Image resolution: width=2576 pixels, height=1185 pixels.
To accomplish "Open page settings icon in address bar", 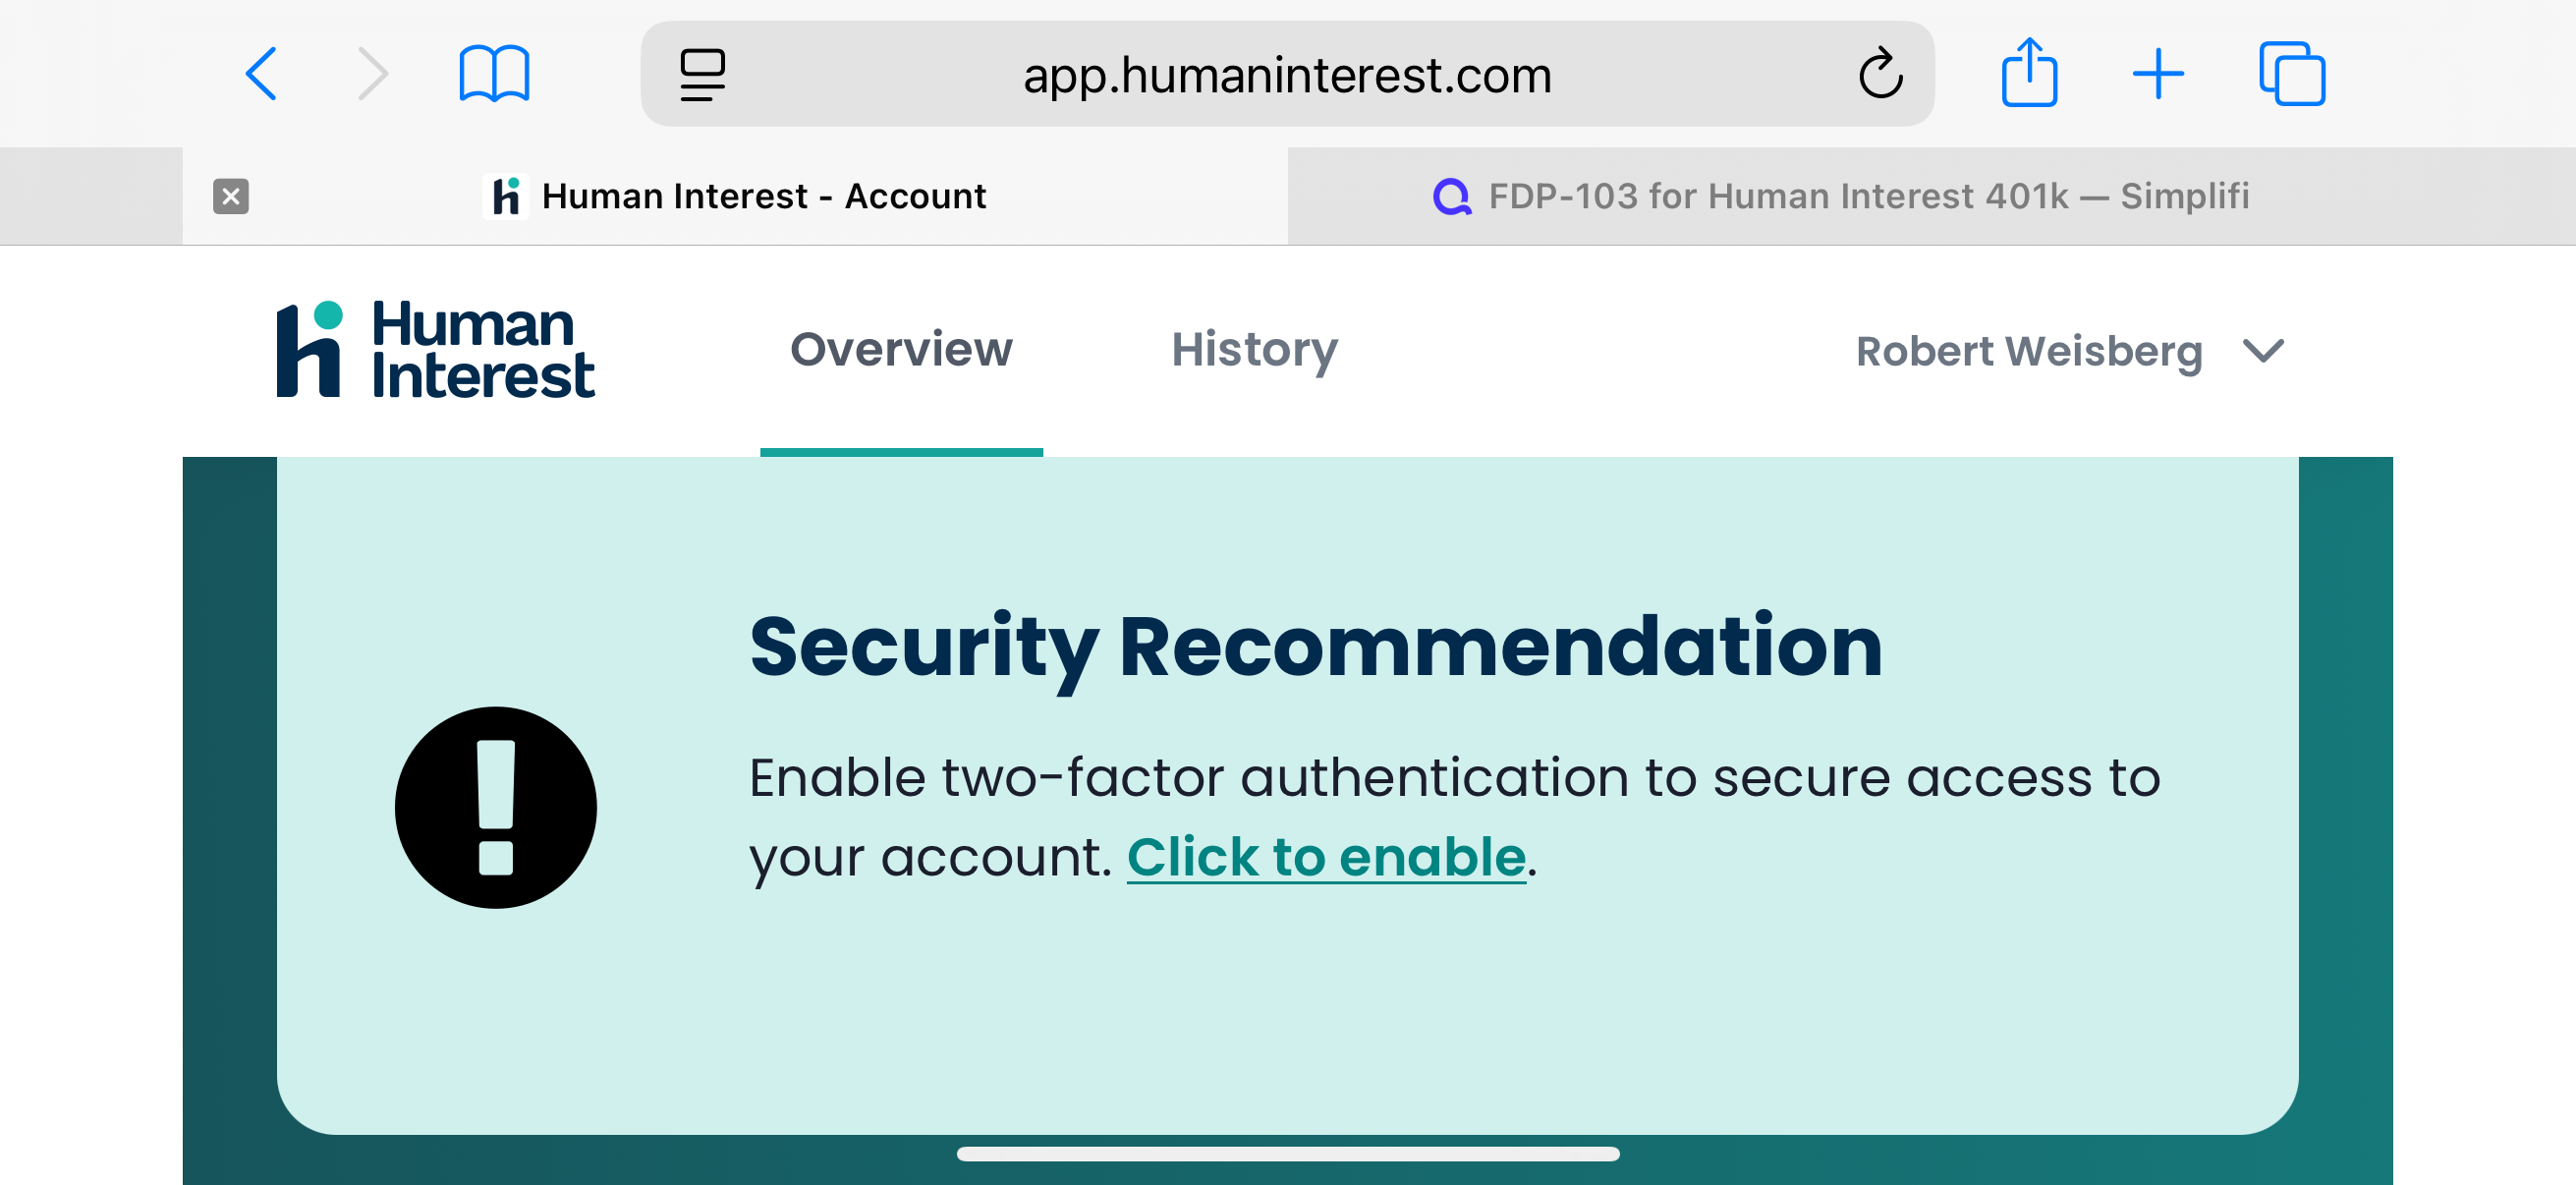I will 702,74.
